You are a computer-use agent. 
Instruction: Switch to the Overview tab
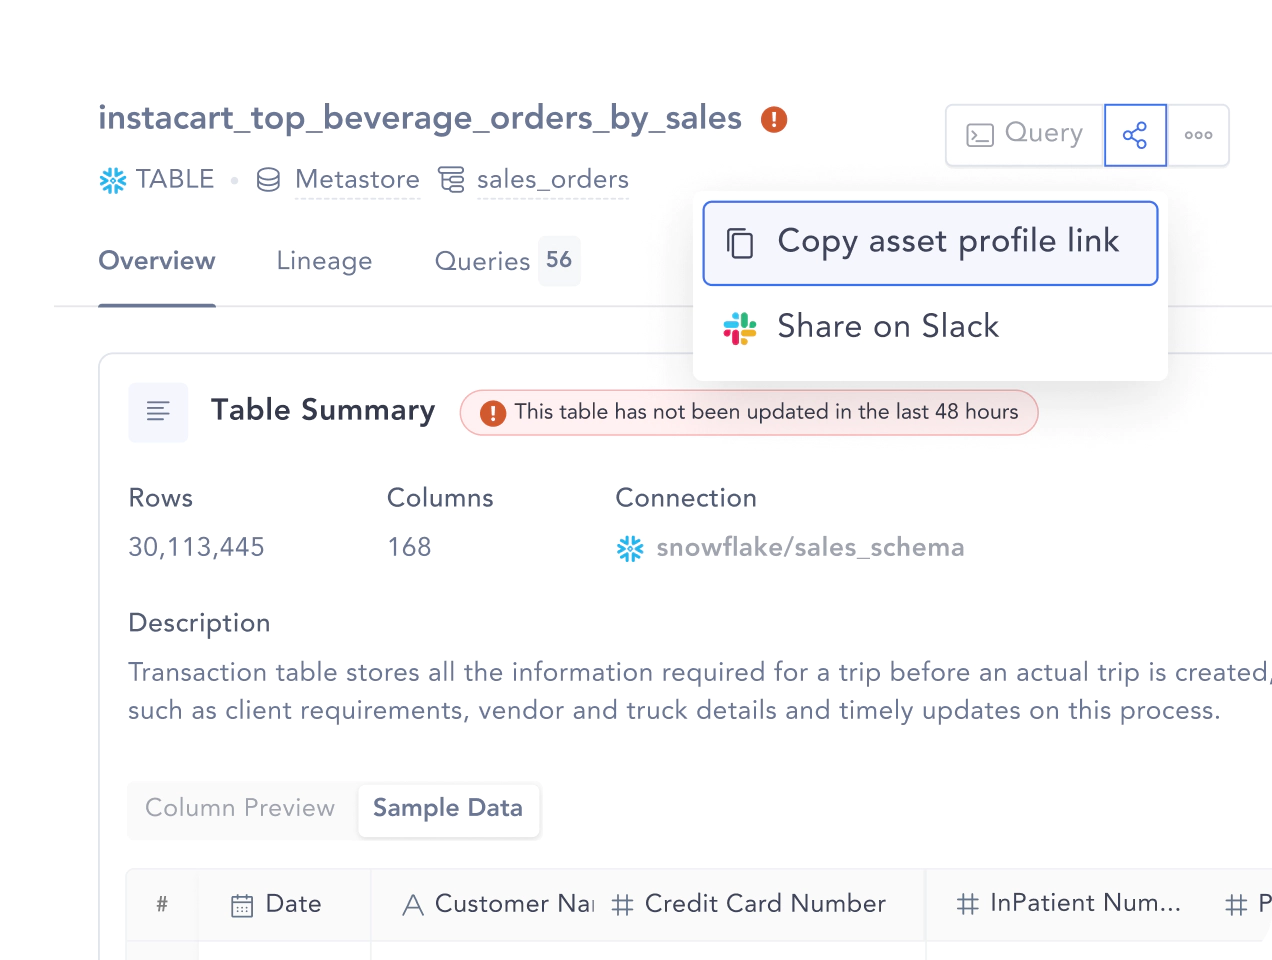[157, 261]
